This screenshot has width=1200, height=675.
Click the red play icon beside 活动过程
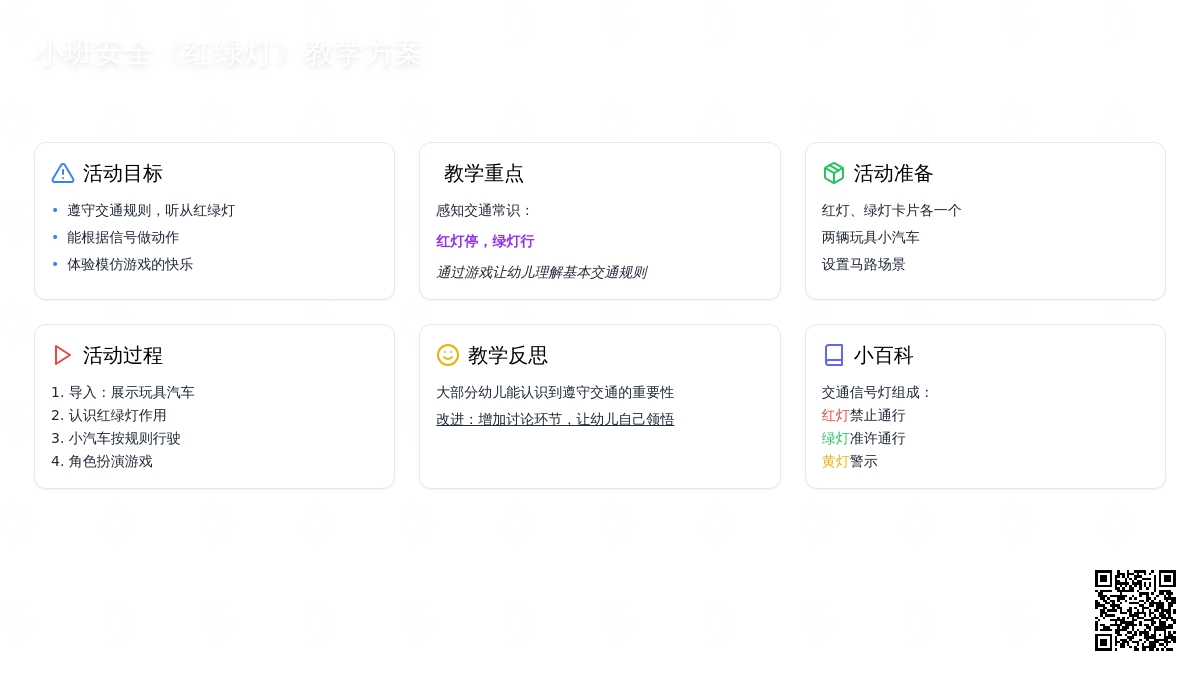point(63,355)
